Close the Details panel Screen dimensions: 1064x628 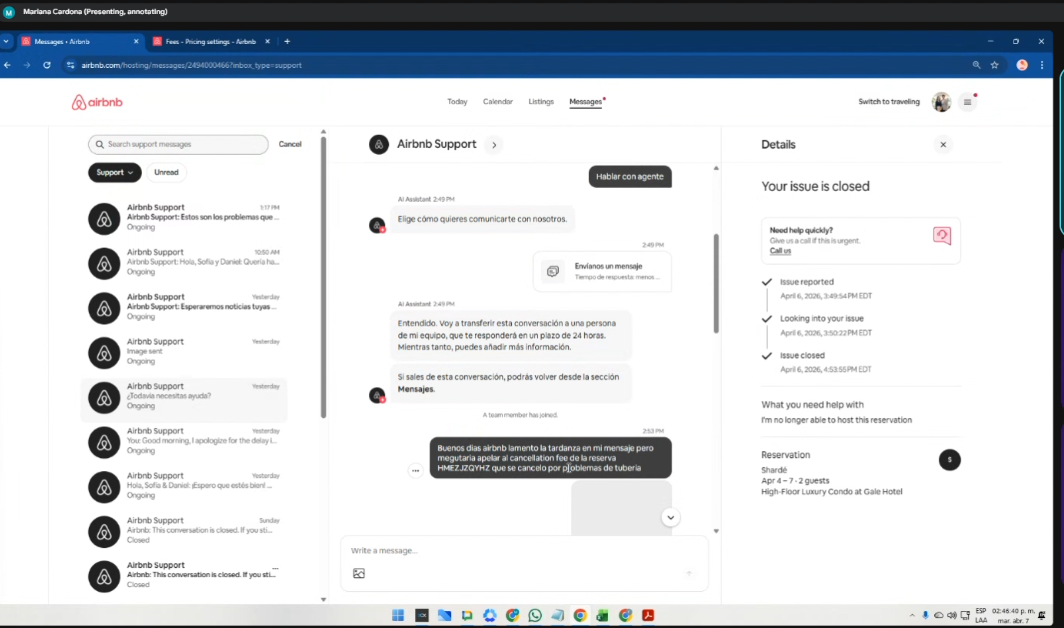coord(943,145)
